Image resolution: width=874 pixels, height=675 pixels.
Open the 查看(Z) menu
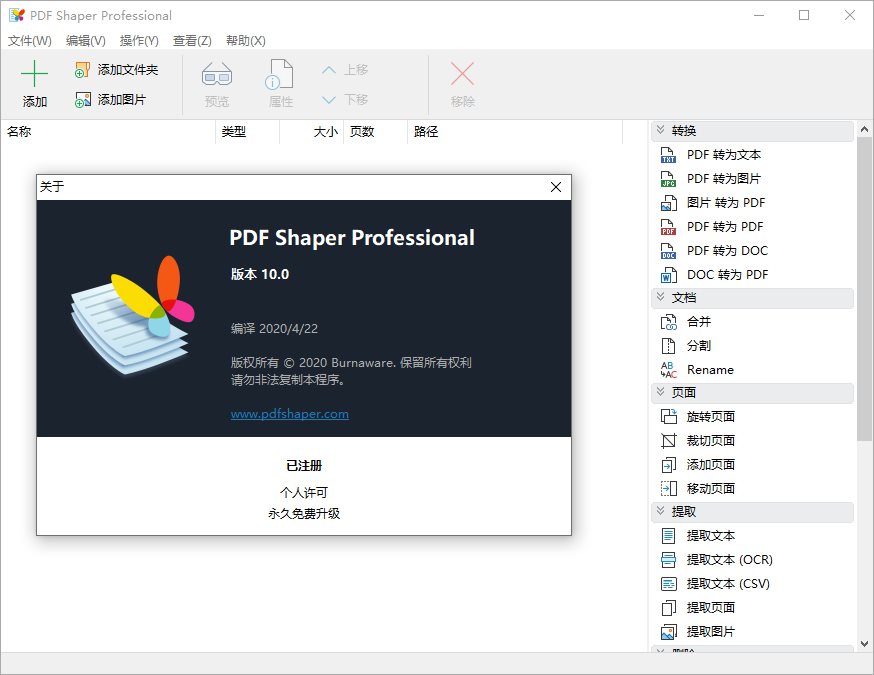pyautogui.click(x=192, y=41)
